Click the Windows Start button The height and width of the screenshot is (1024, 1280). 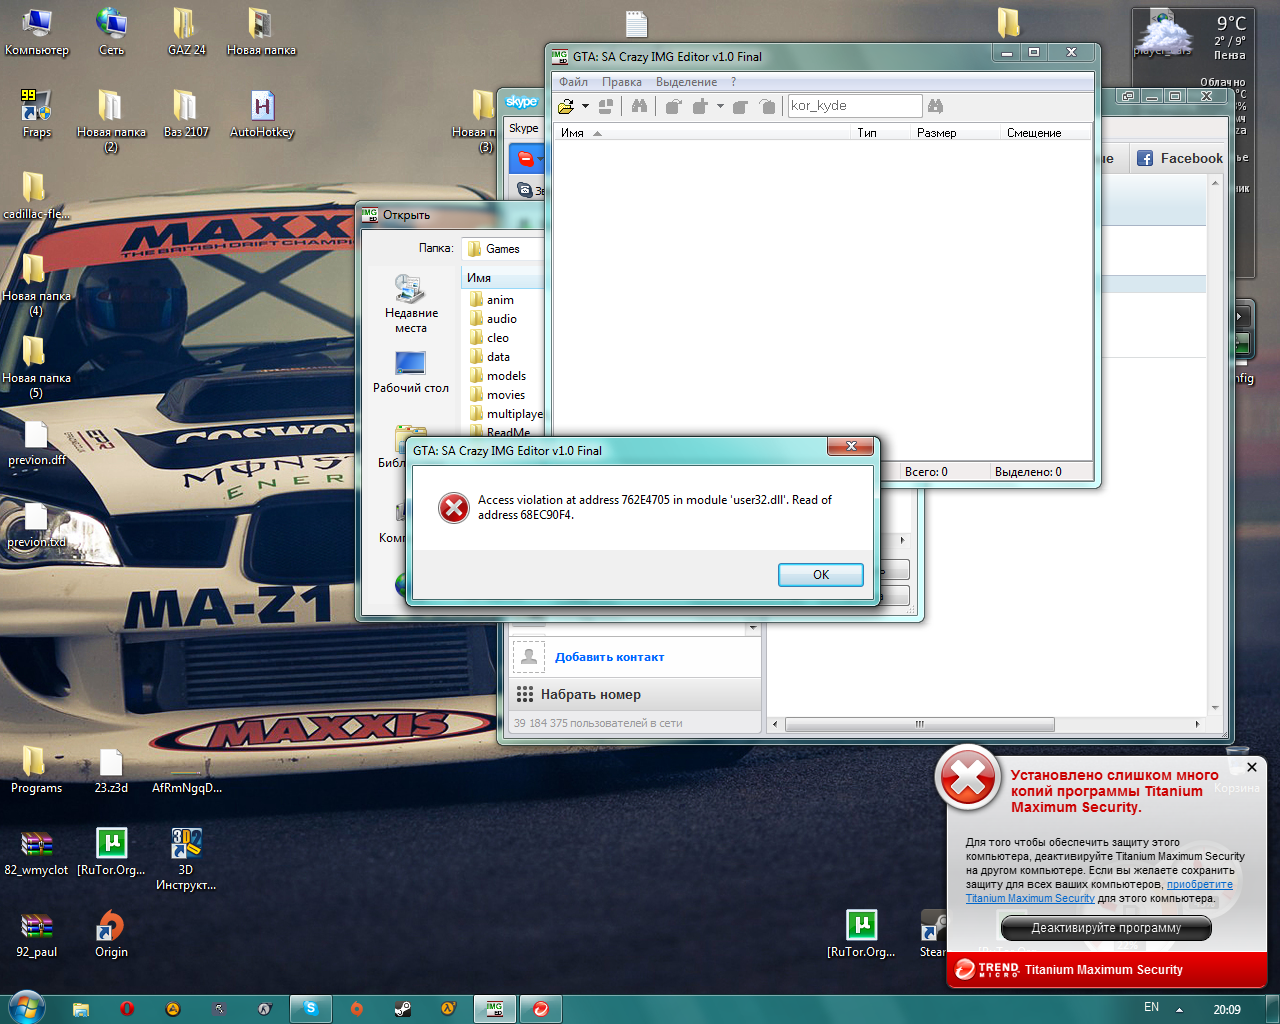tap(25, 1008)
